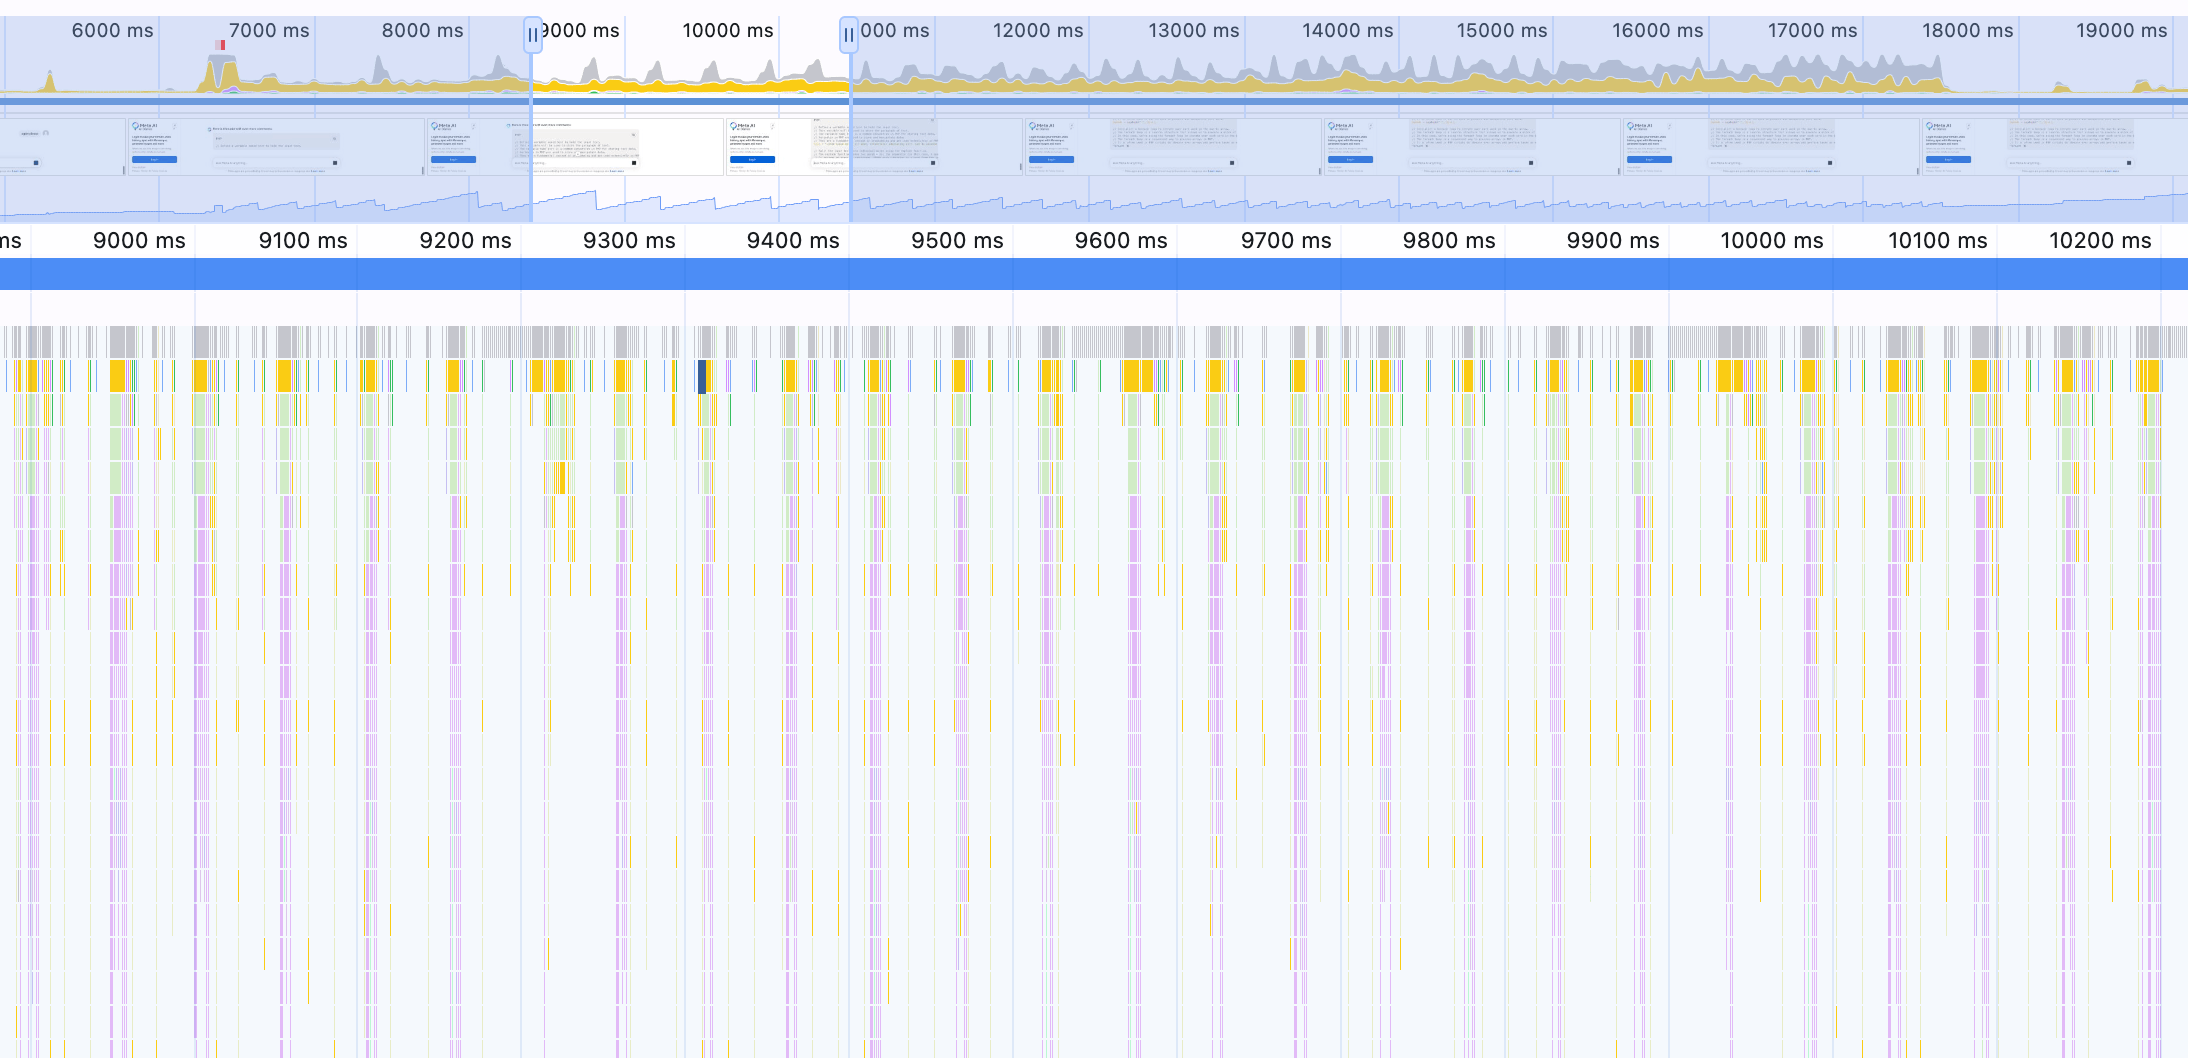Image resolution: width=2188 pixels, height=1058 pixels.
Task: Click the wide blue track bar below the ruler
Action: click(x=1094, y=274)
